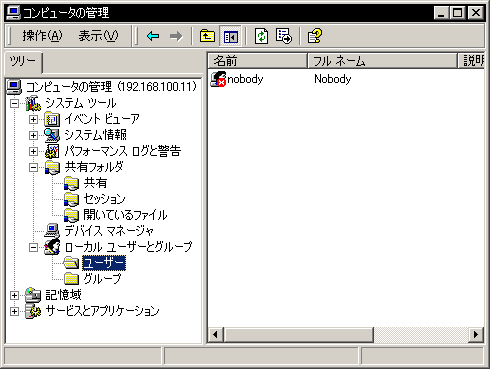Screen dimensions: 490x369
Task: Collapse the システム ツール node
Action: tap(14, 103)
